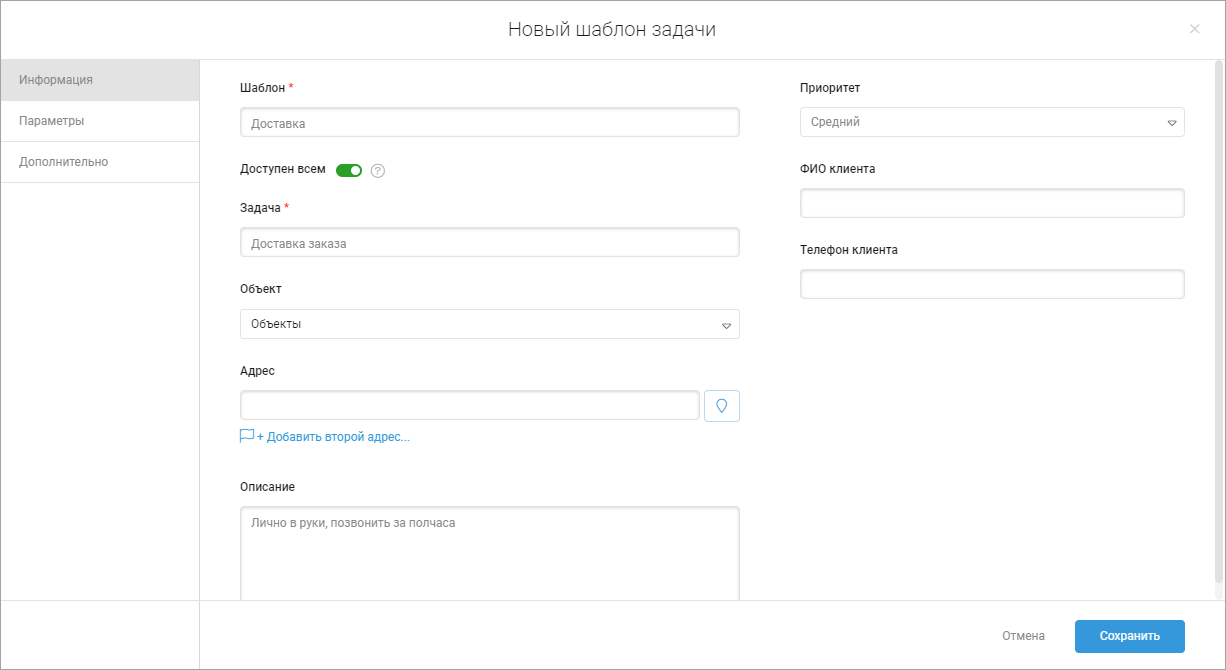Screen dimensions: 1226x670
Task: Expand the Объект dropdown list
Action: (x=489, y=324)
